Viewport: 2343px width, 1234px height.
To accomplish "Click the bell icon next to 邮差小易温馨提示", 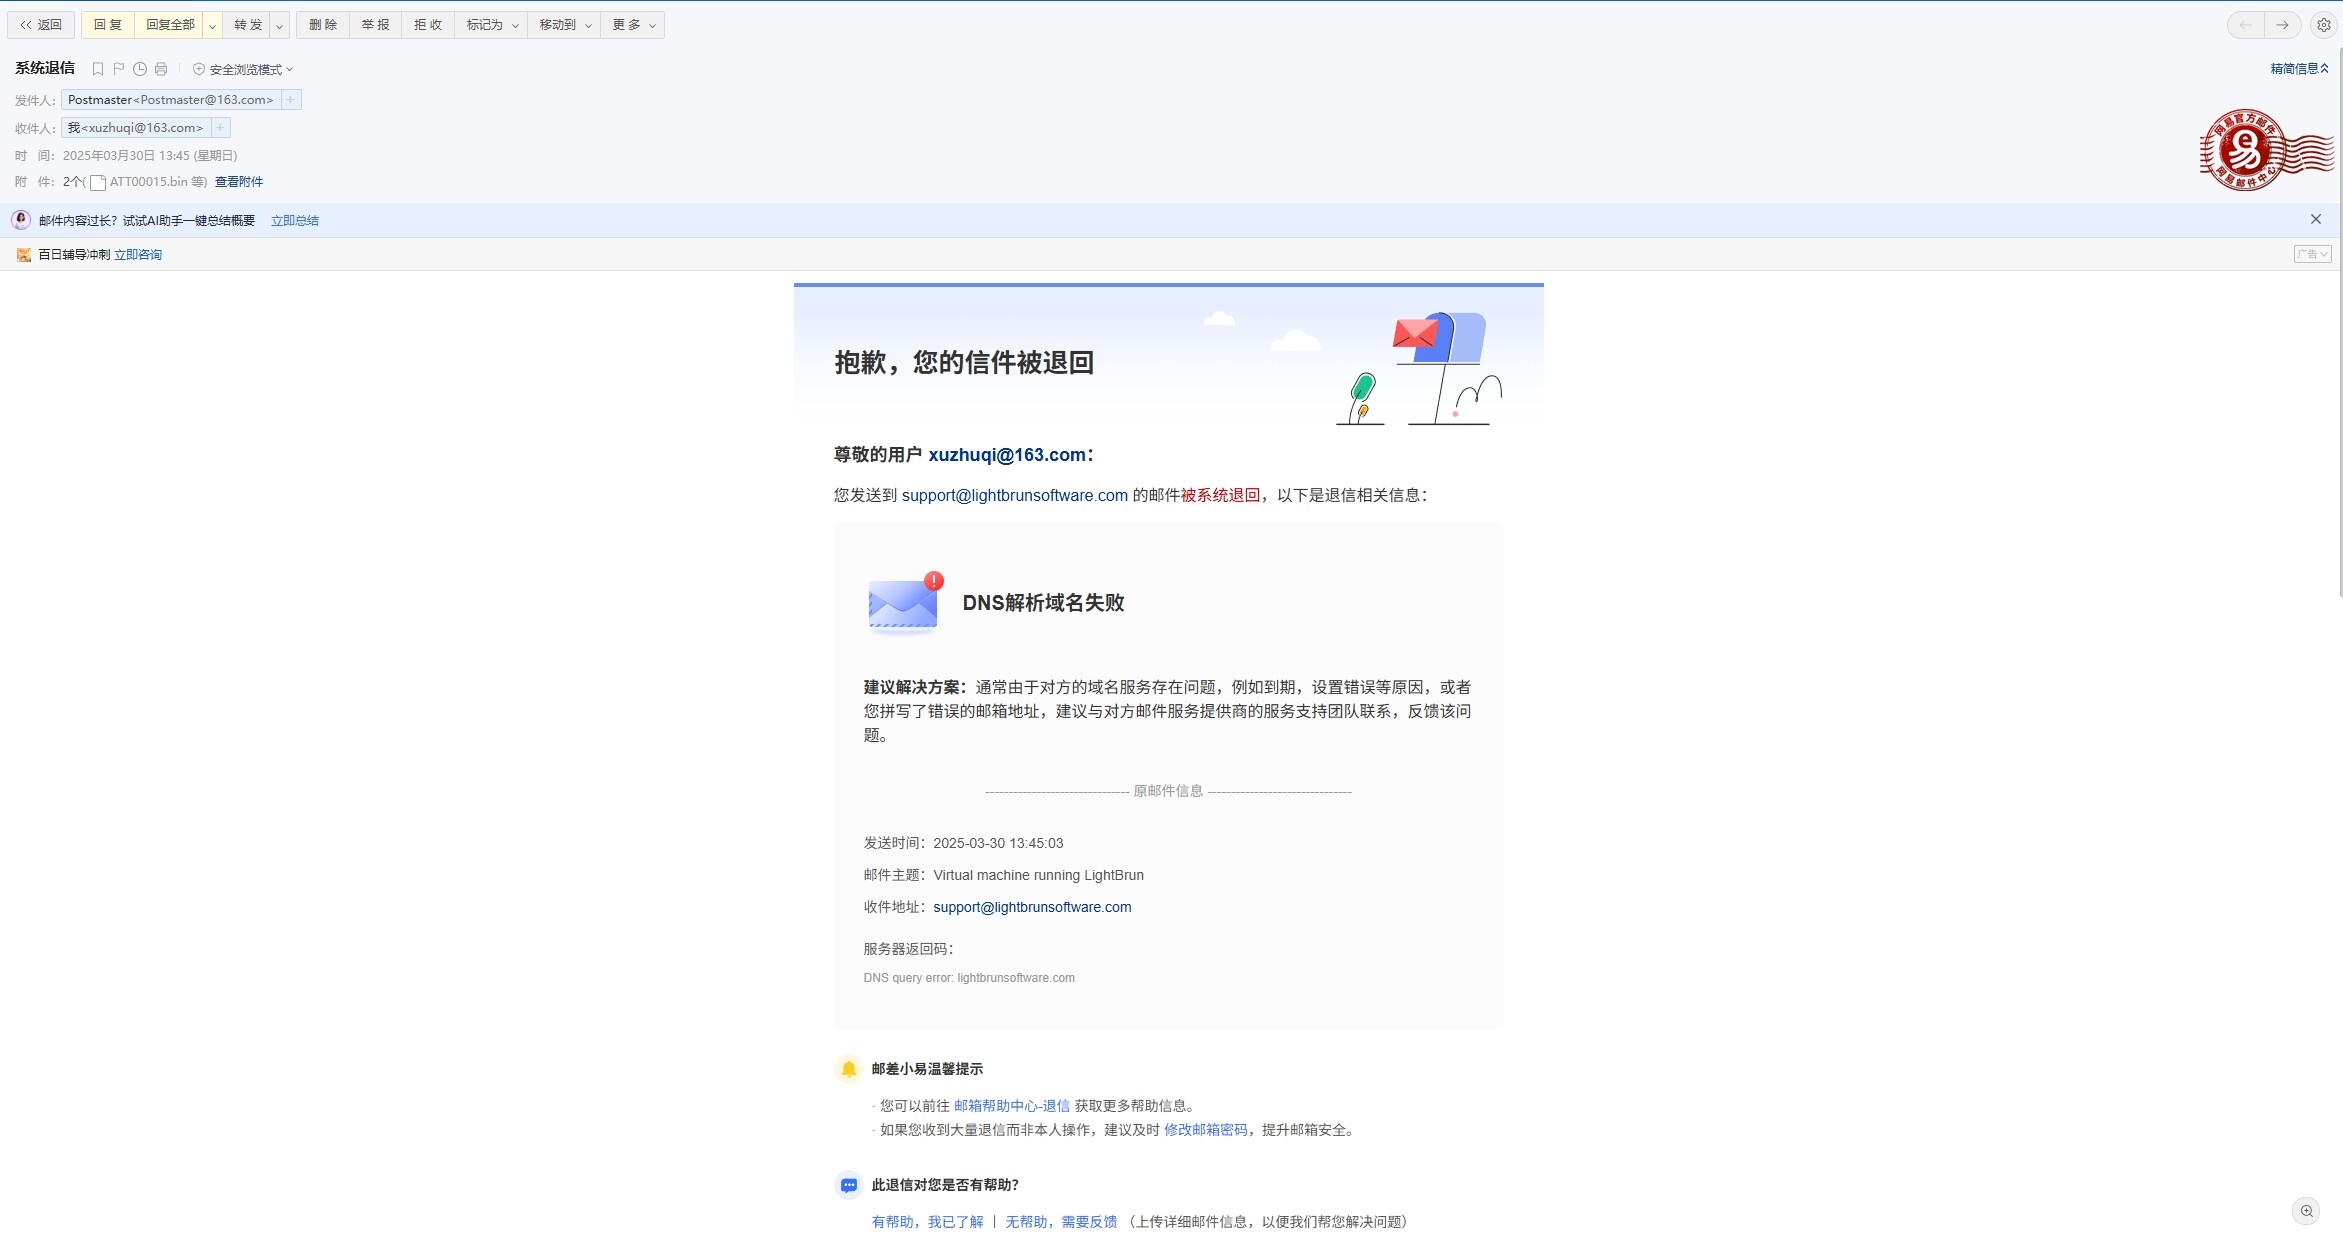I will pyautogui.click(x=849, y=1069).
